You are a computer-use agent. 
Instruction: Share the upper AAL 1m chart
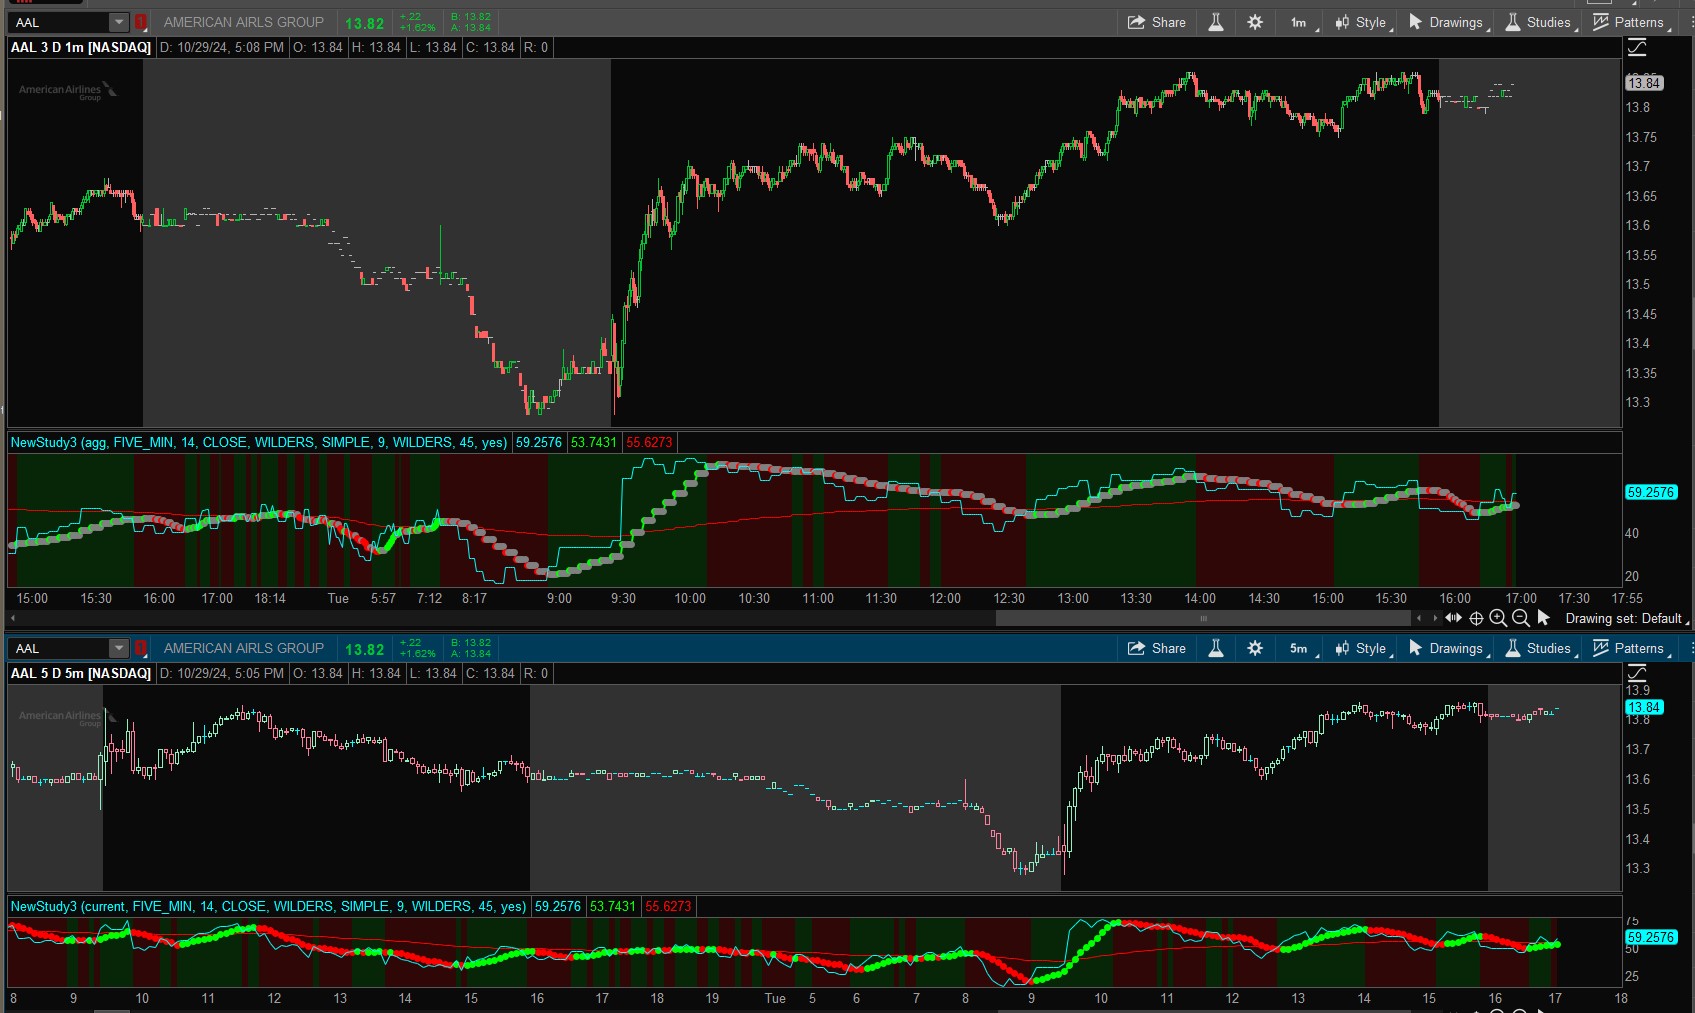[1156, 22]
